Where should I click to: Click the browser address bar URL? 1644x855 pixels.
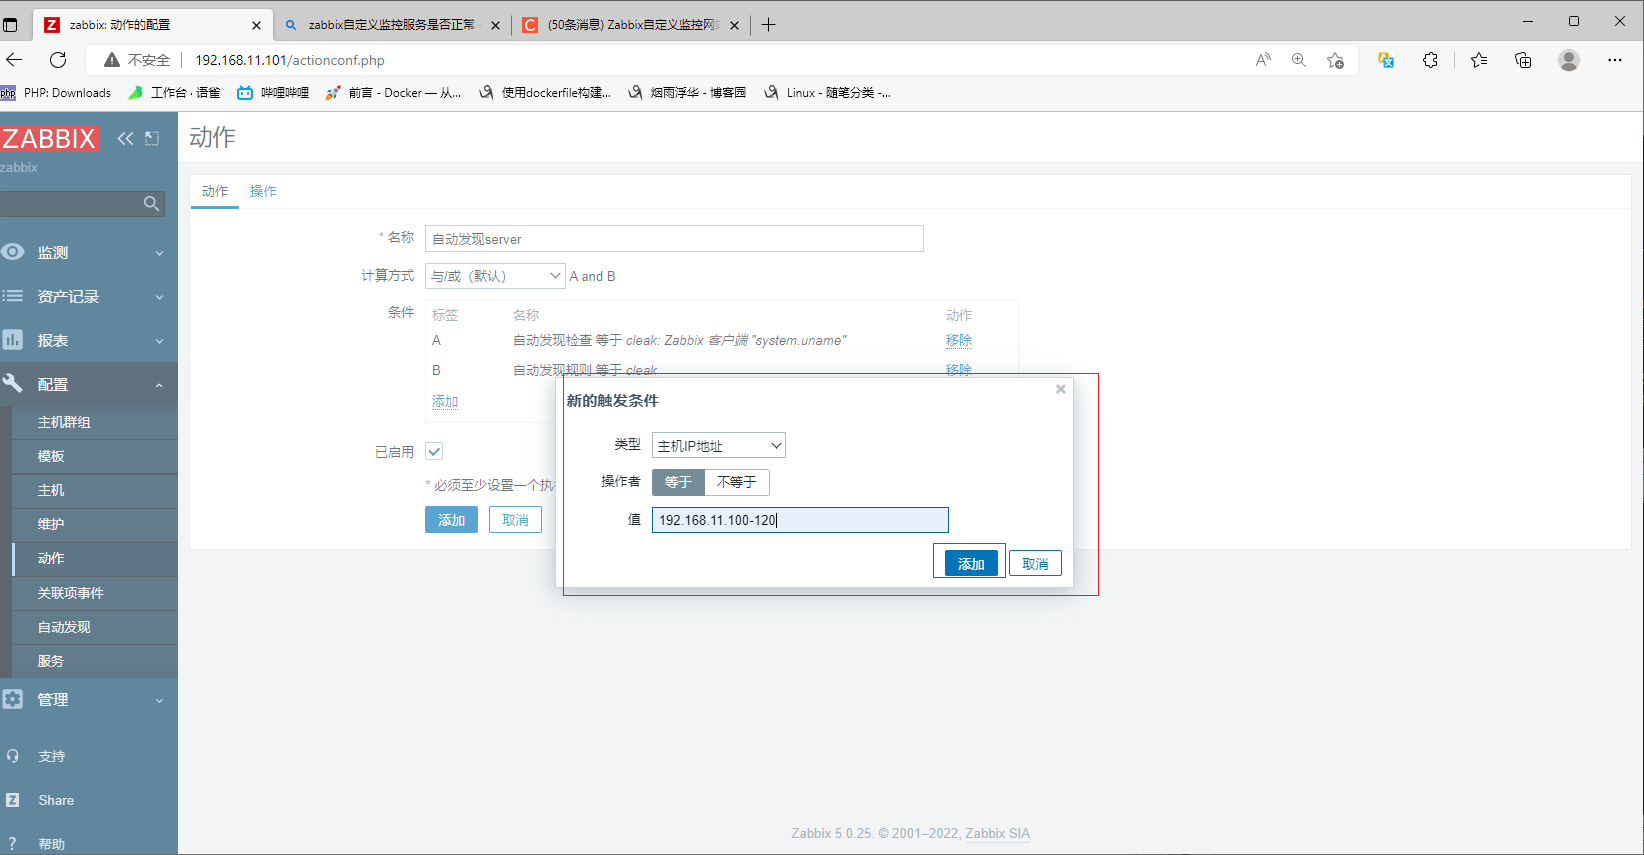coord(290,60)
